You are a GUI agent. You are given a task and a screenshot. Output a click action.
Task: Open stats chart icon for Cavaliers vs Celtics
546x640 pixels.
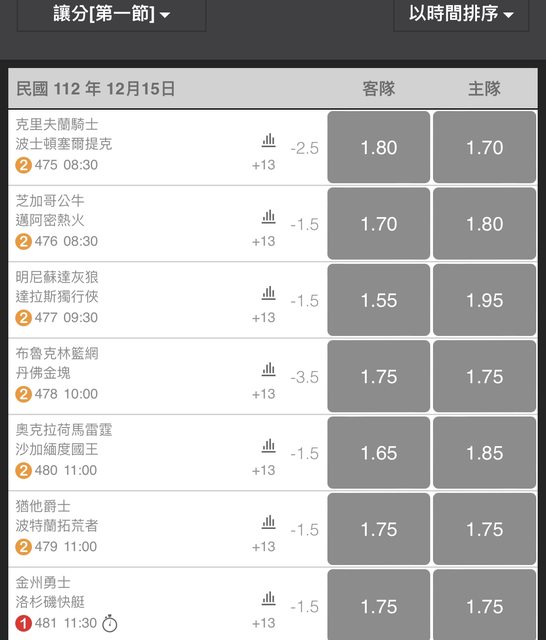point(269,141)
